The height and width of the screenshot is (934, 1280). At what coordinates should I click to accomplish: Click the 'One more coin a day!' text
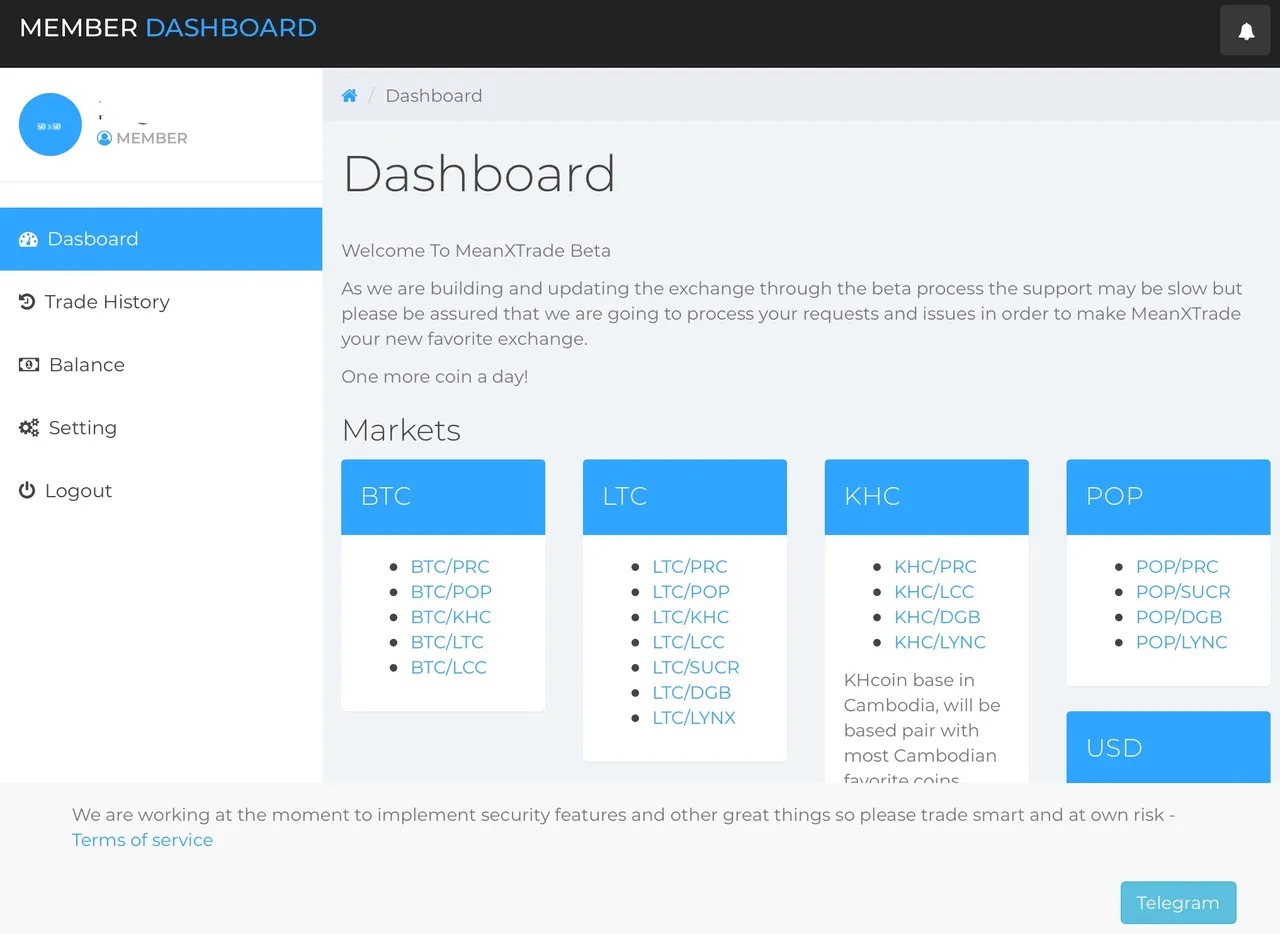click(434, 377)
